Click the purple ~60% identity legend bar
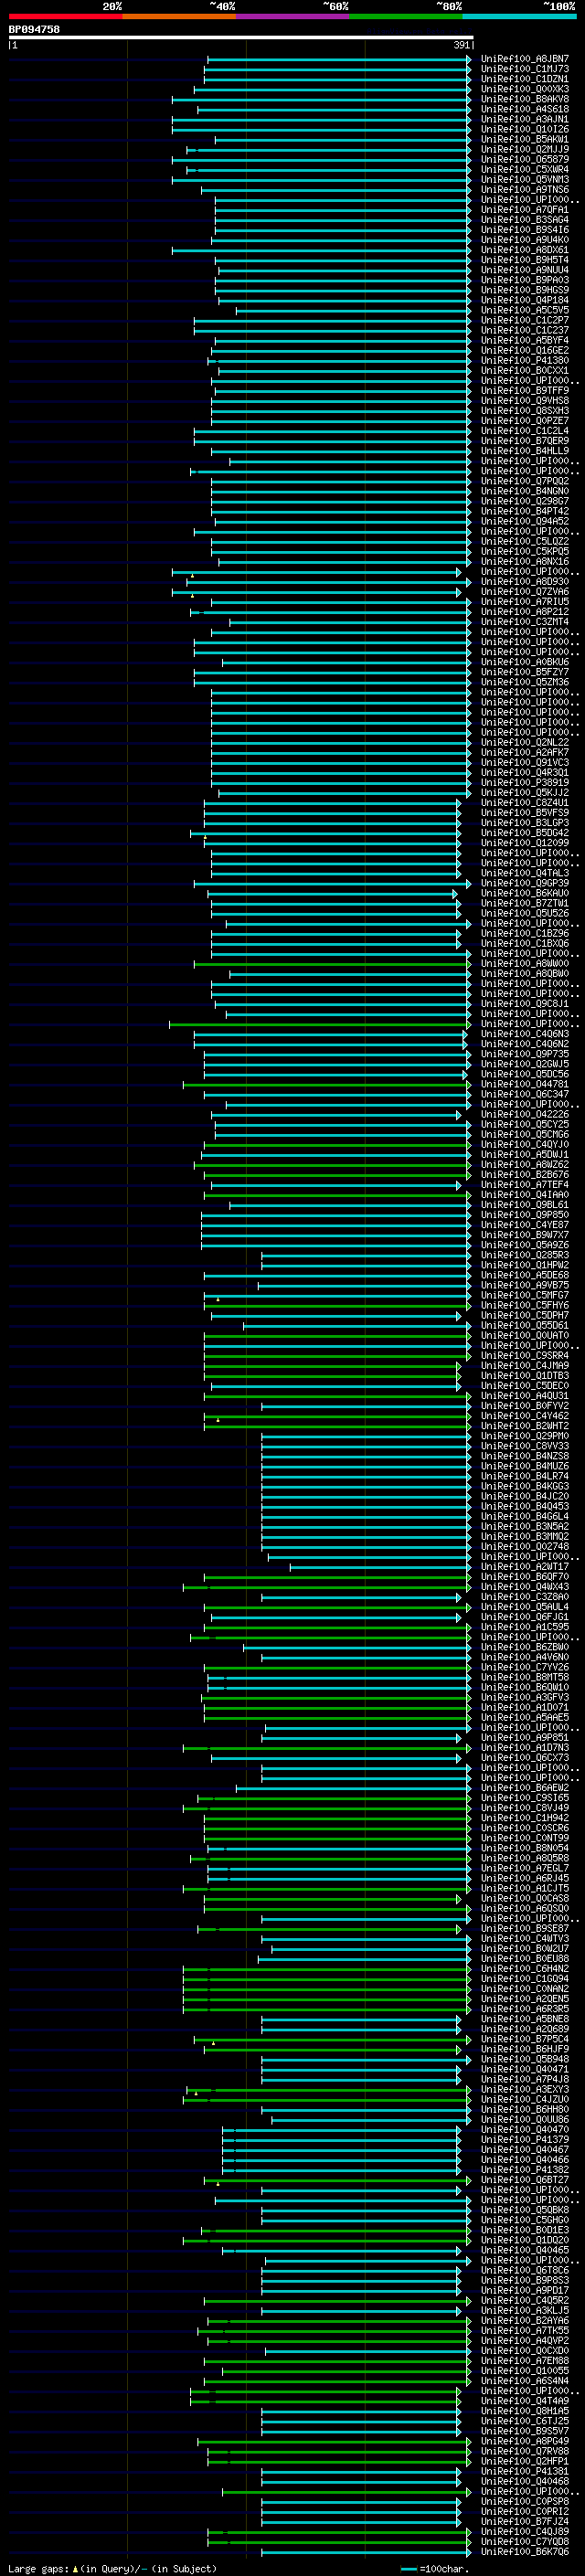Screen dimensions: 585x2576 click(x=293, y=17)
